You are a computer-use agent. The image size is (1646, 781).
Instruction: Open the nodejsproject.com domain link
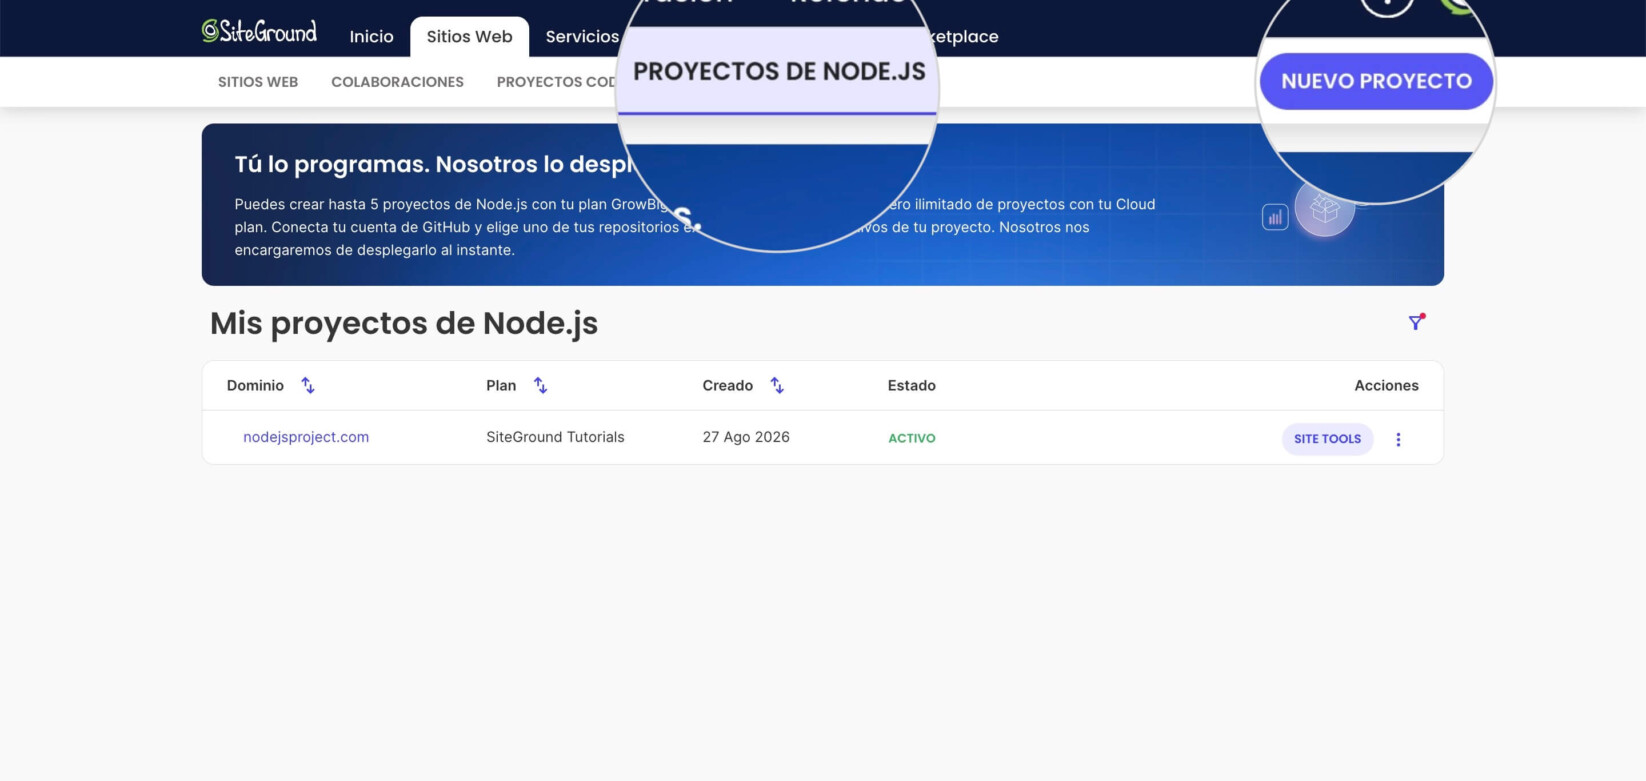click(306, 437)
